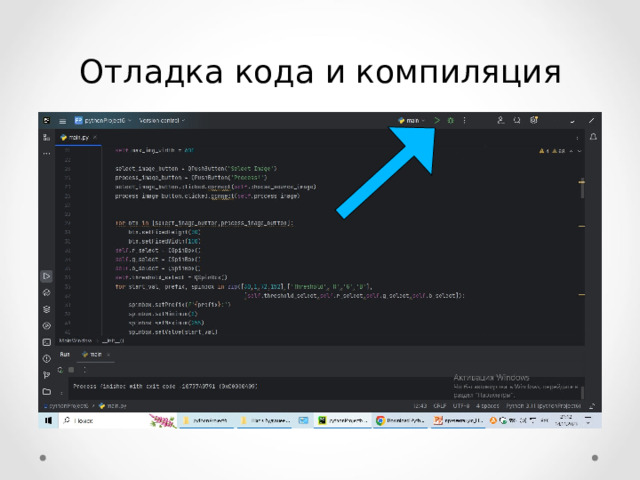Screen dimensions: 640x480
Task: Switch to Chrome in the taskbar
Action: click(x=400, y=420)
